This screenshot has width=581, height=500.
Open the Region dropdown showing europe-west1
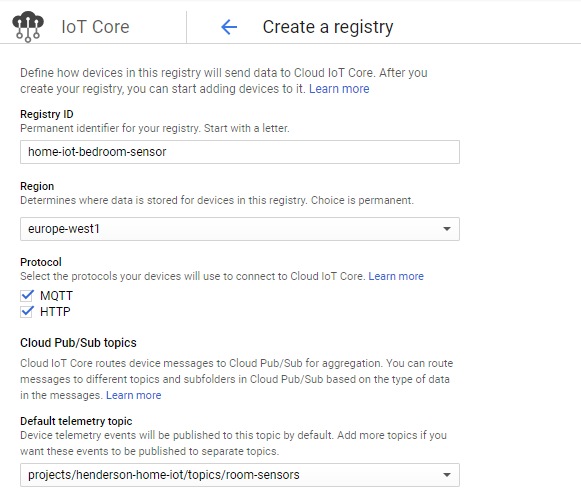[240, 229]
